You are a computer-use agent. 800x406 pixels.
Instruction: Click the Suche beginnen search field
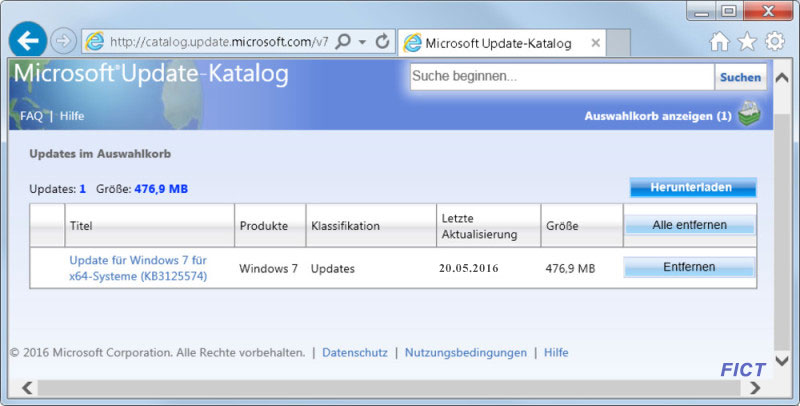click(x=562, y=77)
